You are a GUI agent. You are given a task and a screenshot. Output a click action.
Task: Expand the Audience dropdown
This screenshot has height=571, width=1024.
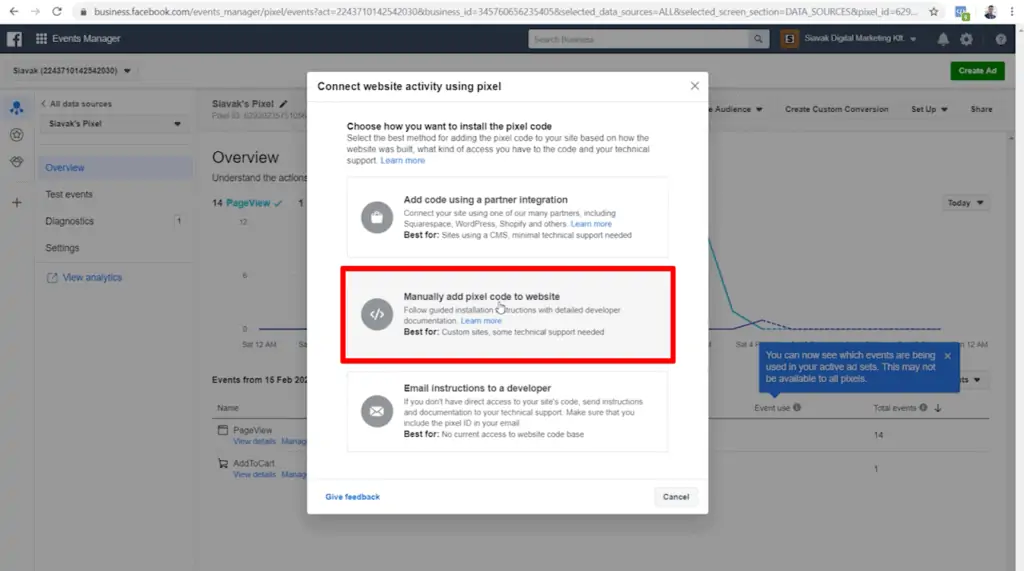click(737, 109)
